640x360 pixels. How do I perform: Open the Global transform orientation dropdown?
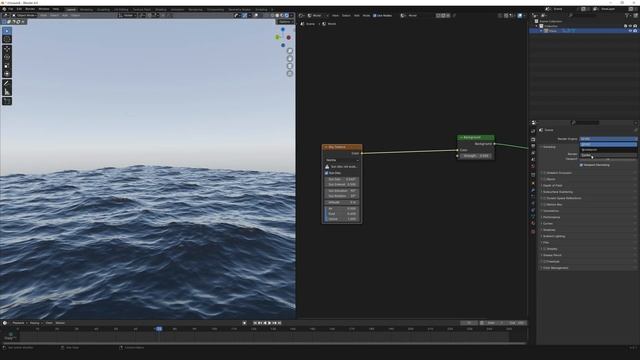[x=127, y=16]
